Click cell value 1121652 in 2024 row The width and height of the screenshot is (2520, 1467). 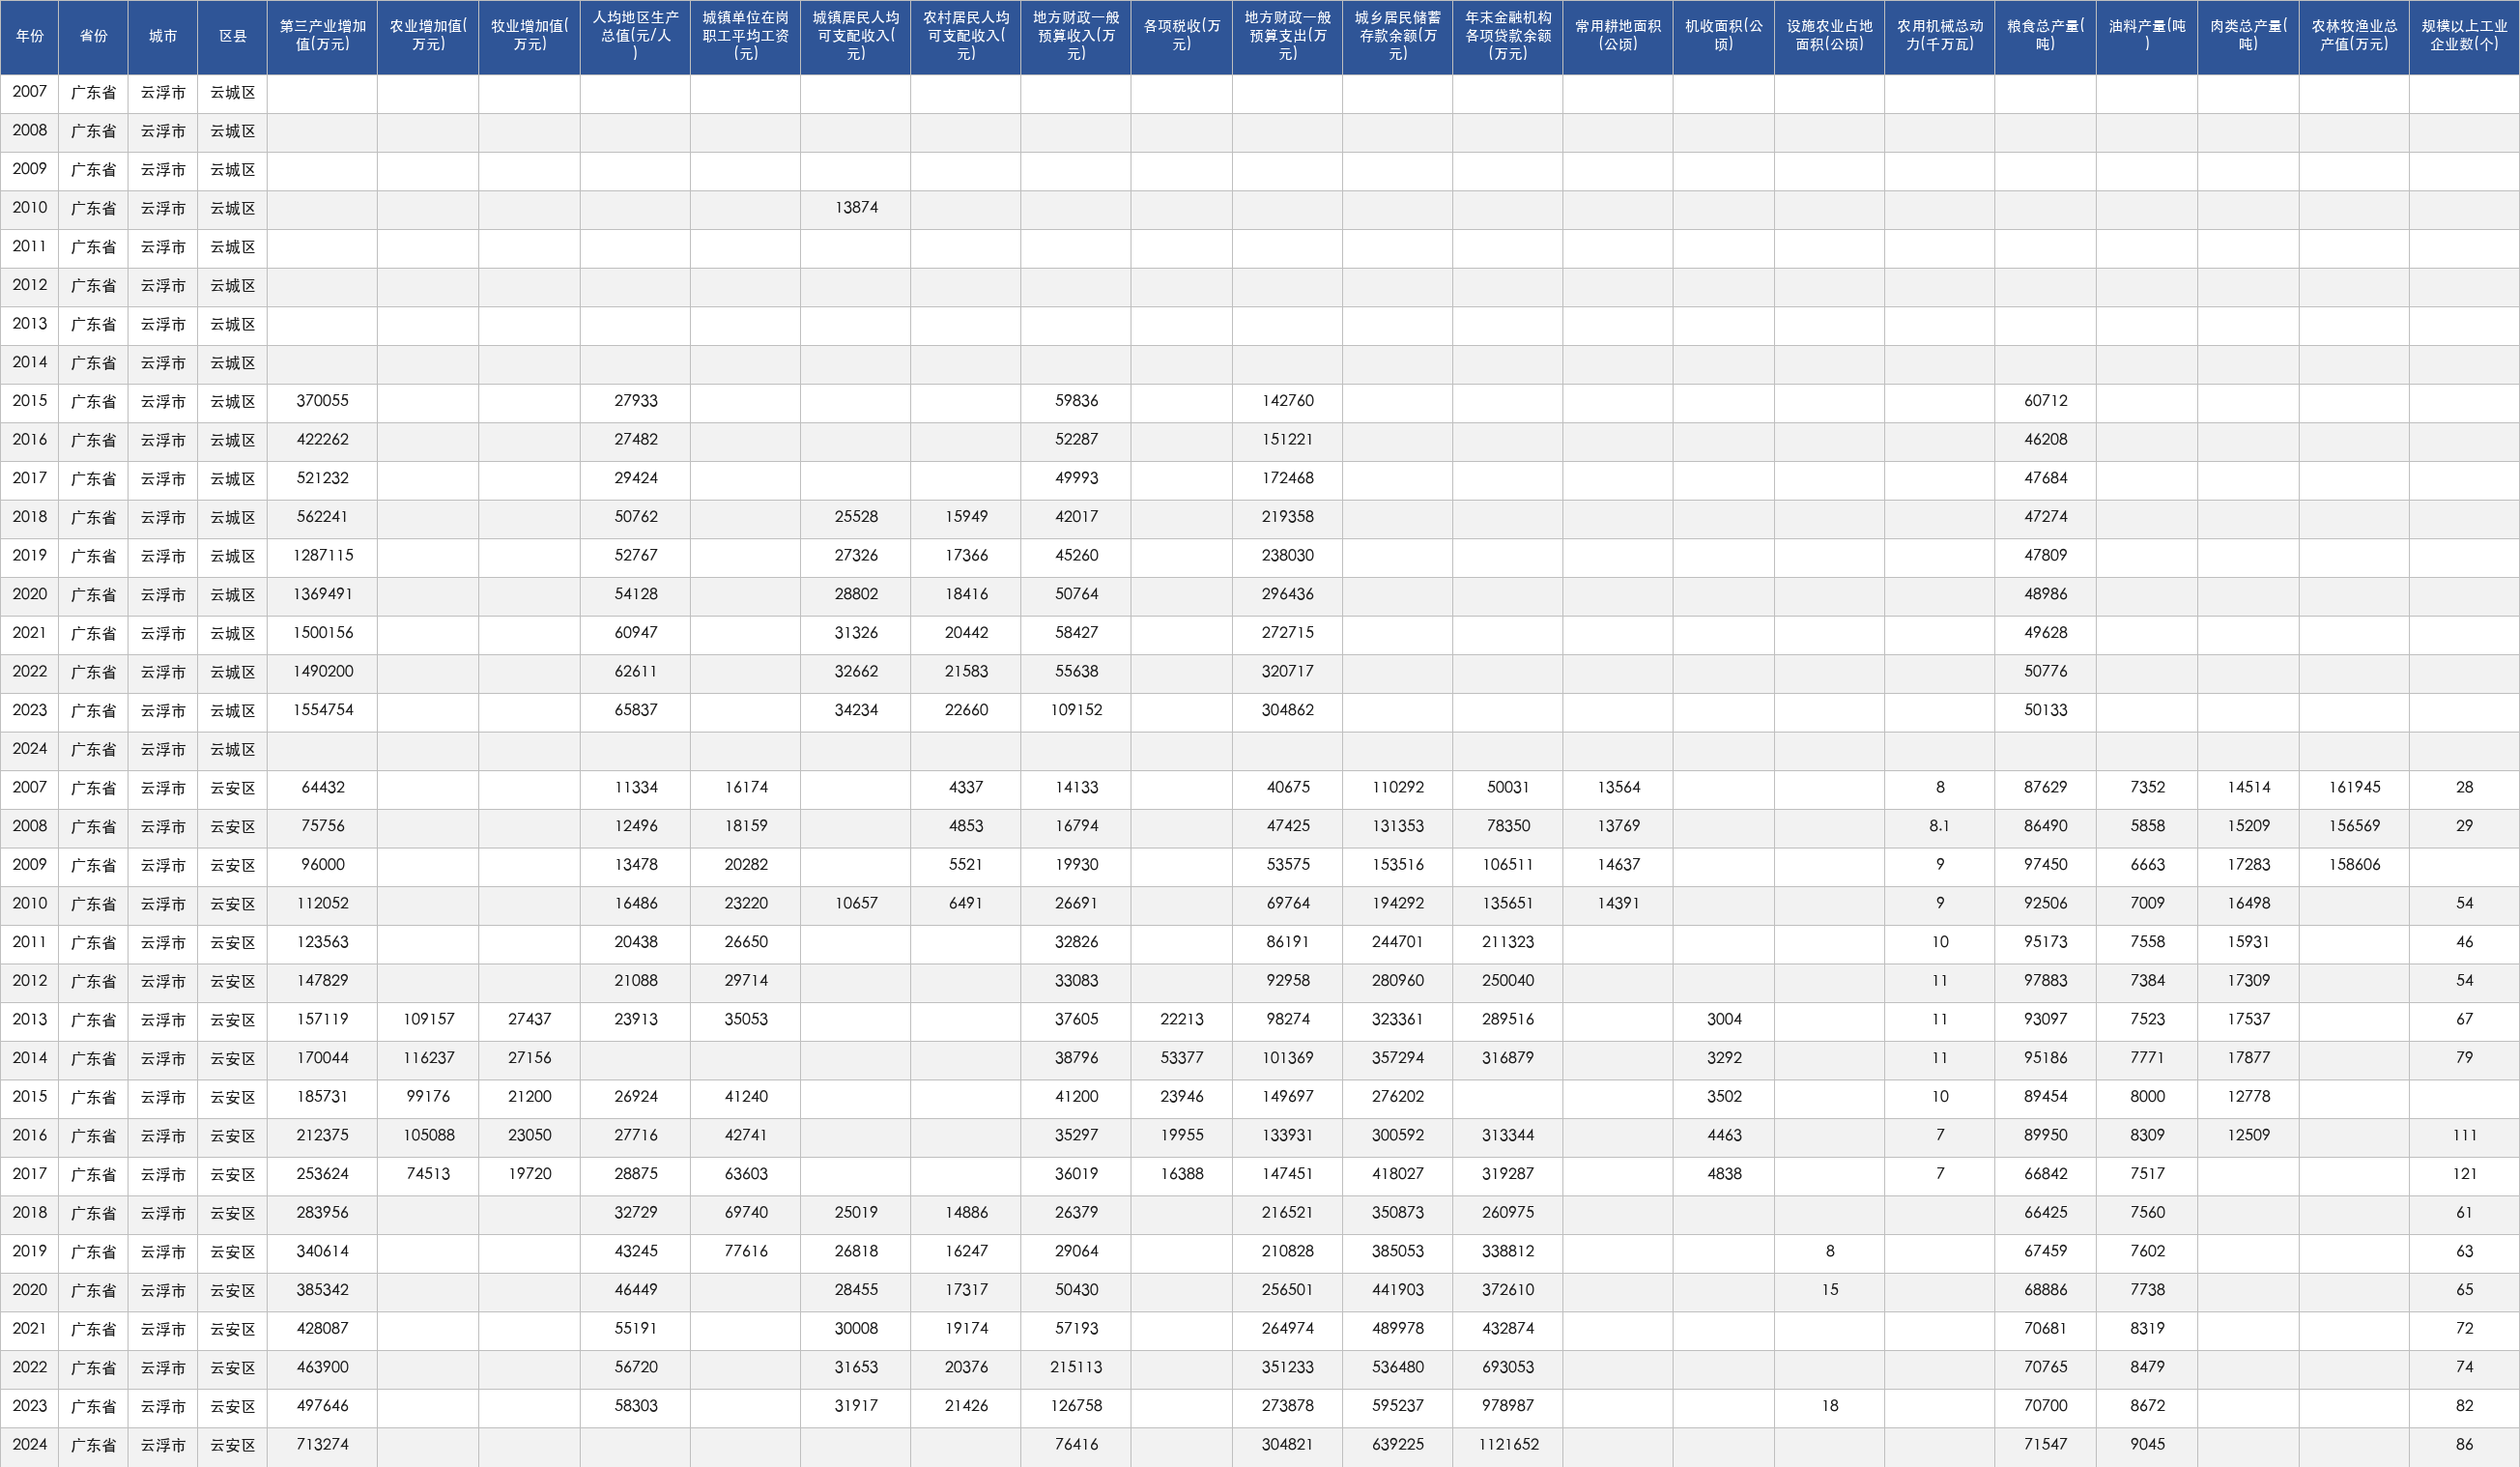tap(1508, 1445)
